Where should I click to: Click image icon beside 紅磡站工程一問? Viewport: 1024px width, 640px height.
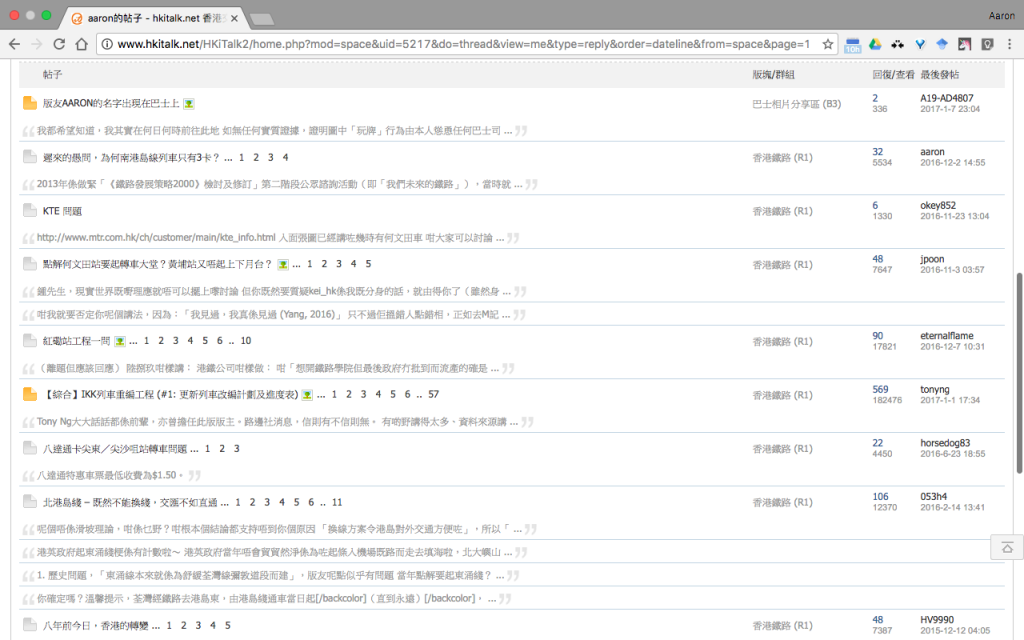[x=120, y=341]
